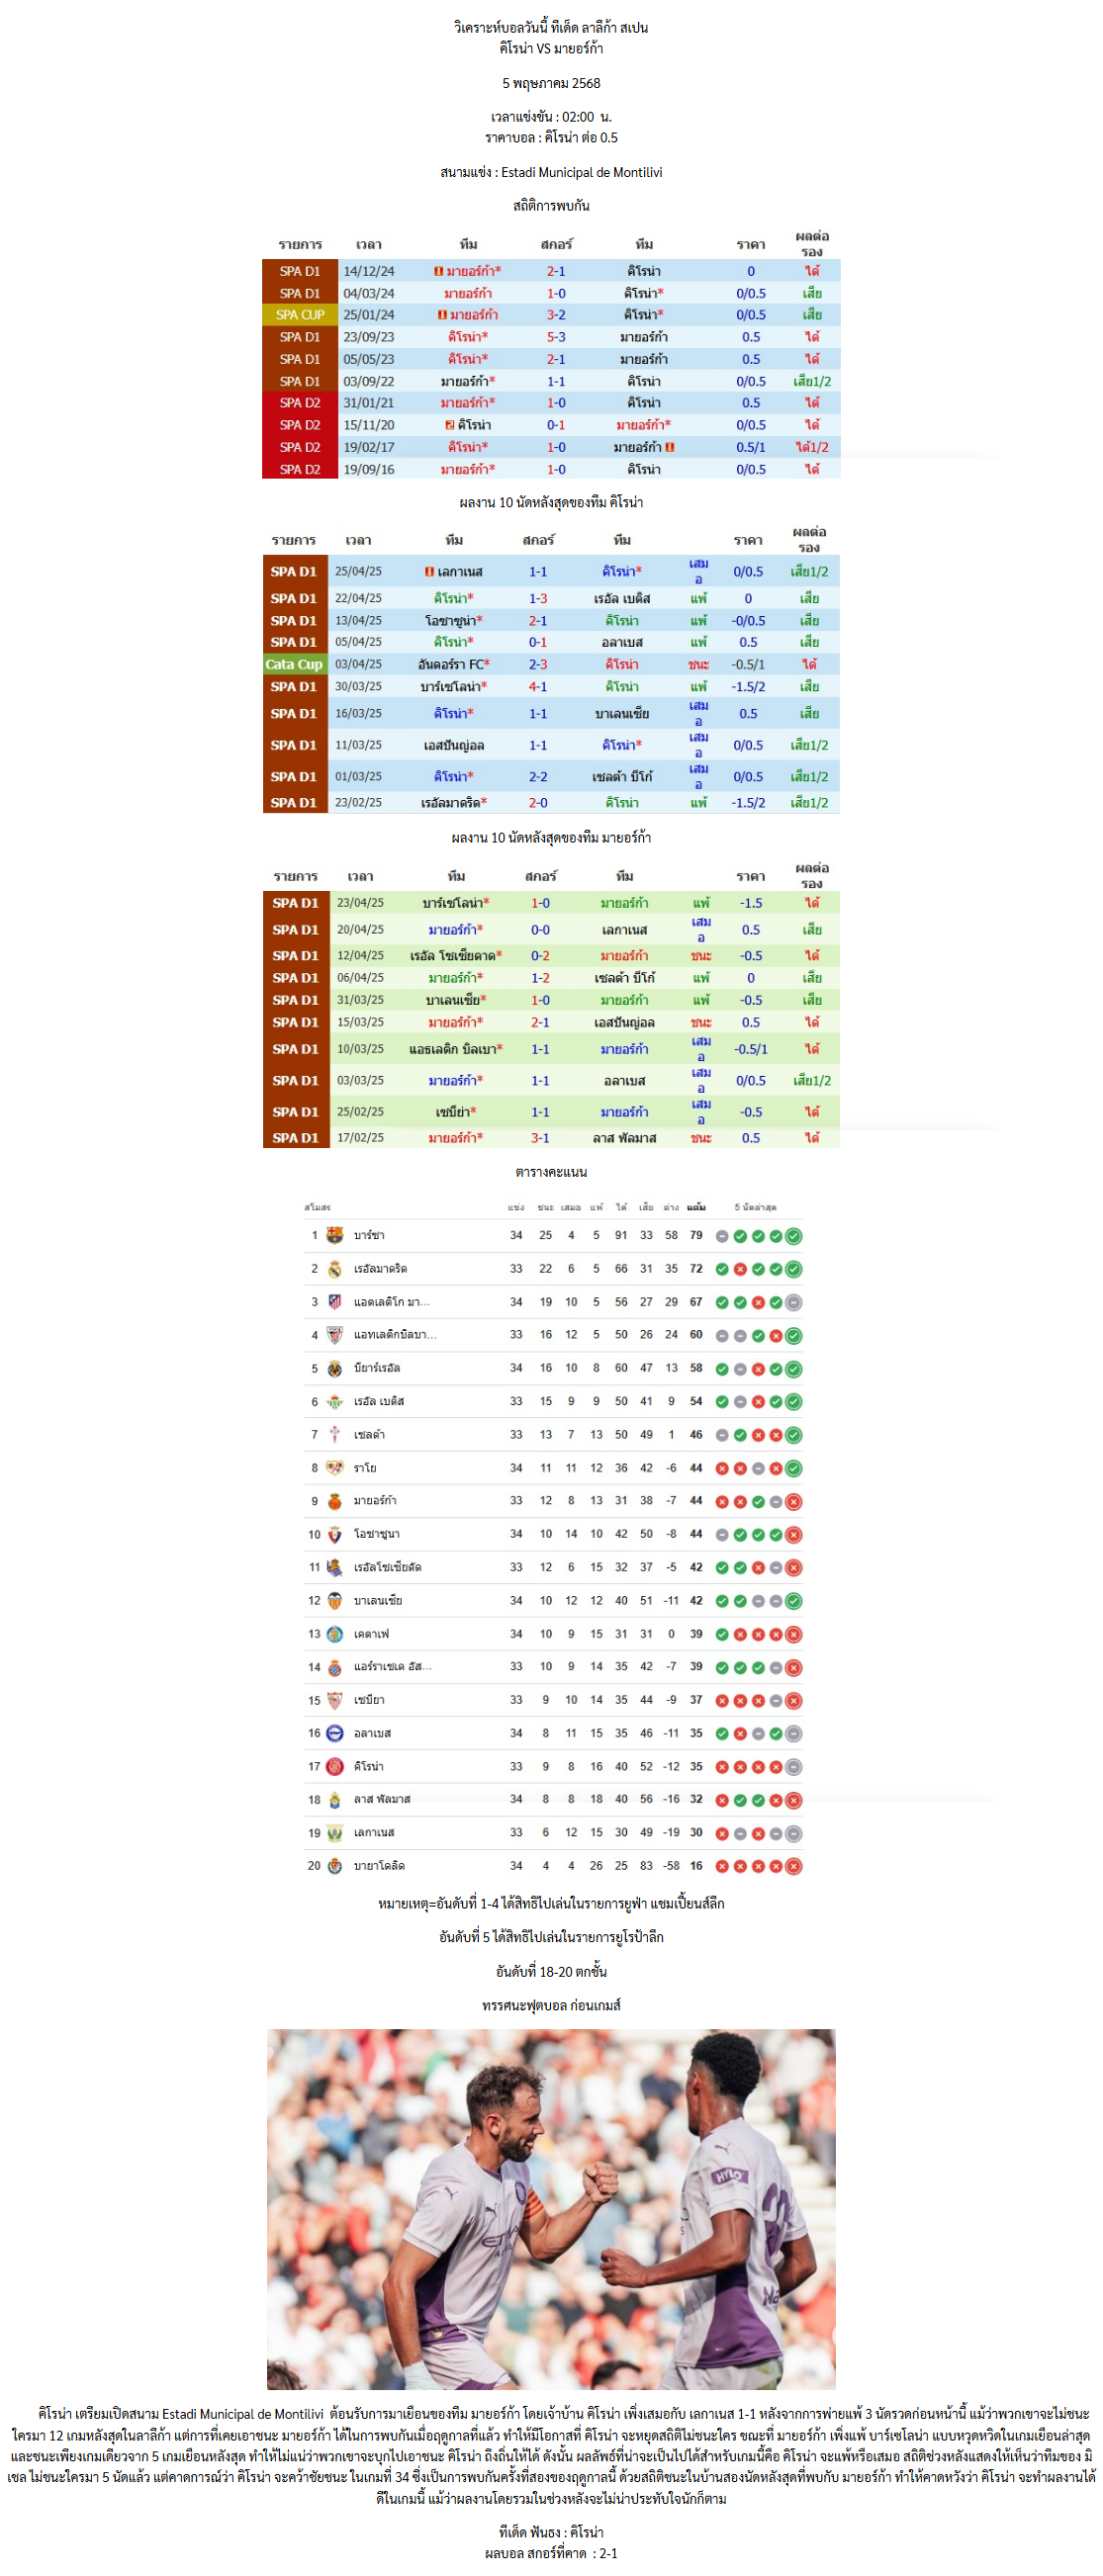
Task: Click the 79 points value for บาร์ซ่า
Action: tap(696, 1235)
